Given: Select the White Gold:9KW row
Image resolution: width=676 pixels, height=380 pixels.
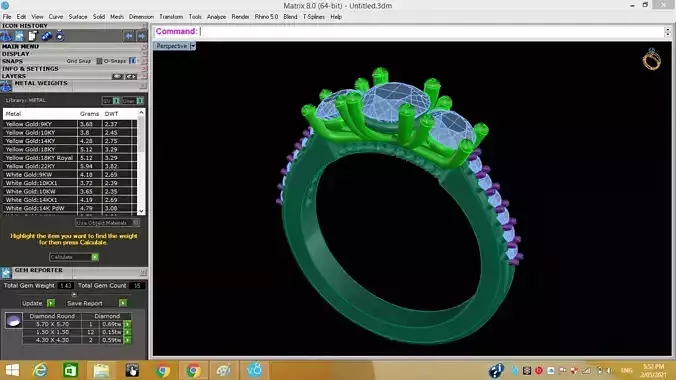Looking at the screenshot, I should point(70,175).
